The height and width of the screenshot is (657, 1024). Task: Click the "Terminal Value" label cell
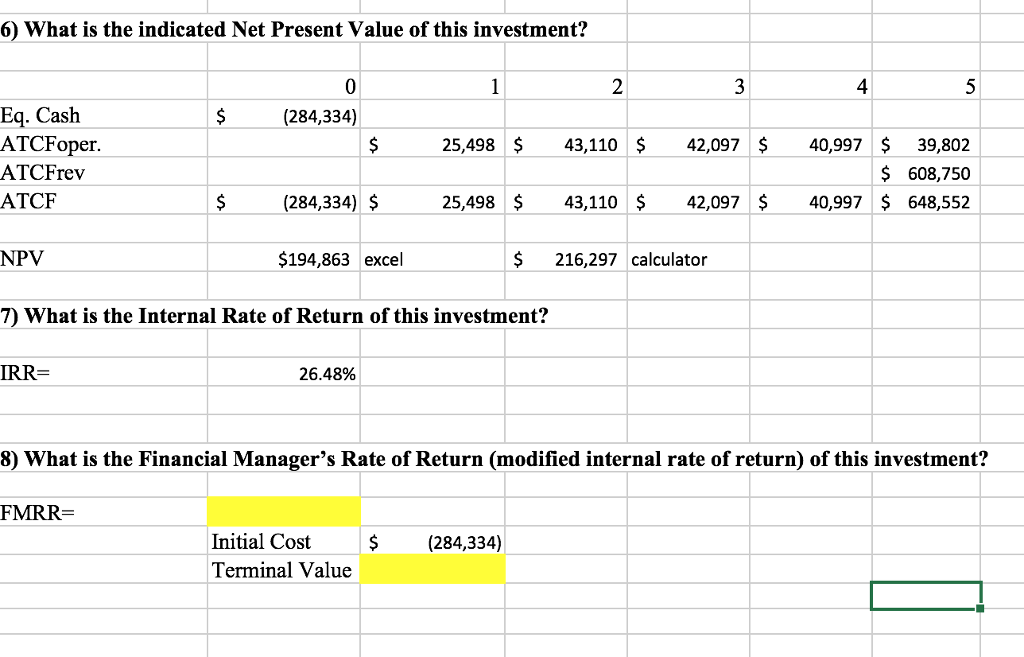(x=282, y=570)
